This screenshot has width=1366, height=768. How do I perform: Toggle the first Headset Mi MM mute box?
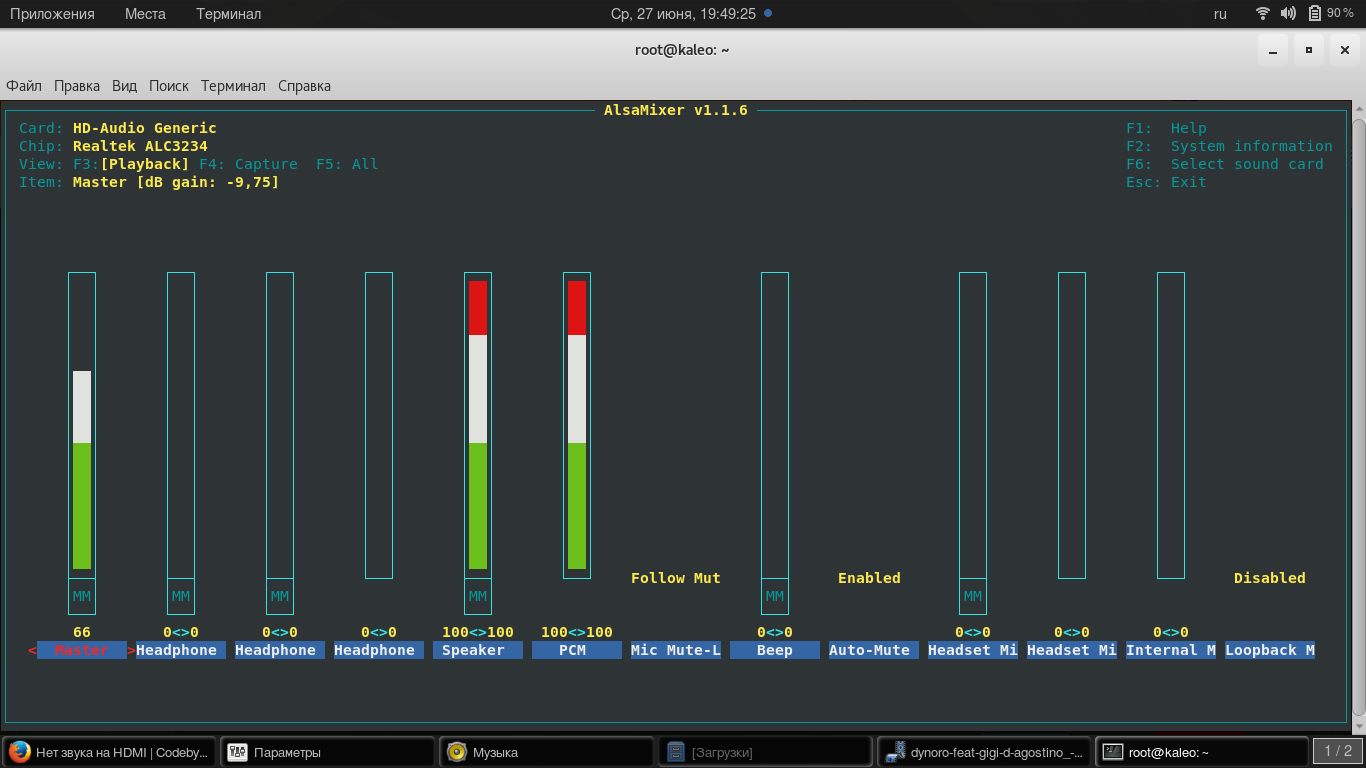click(x=973, y=596)
